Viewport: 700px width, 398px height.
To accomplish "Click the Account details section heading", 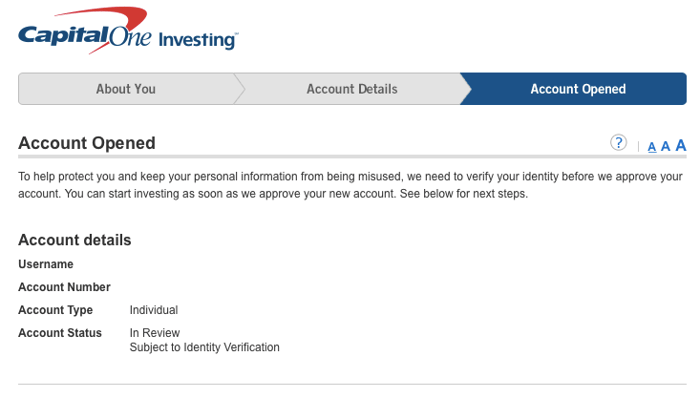I will click(x=75, y=240).
